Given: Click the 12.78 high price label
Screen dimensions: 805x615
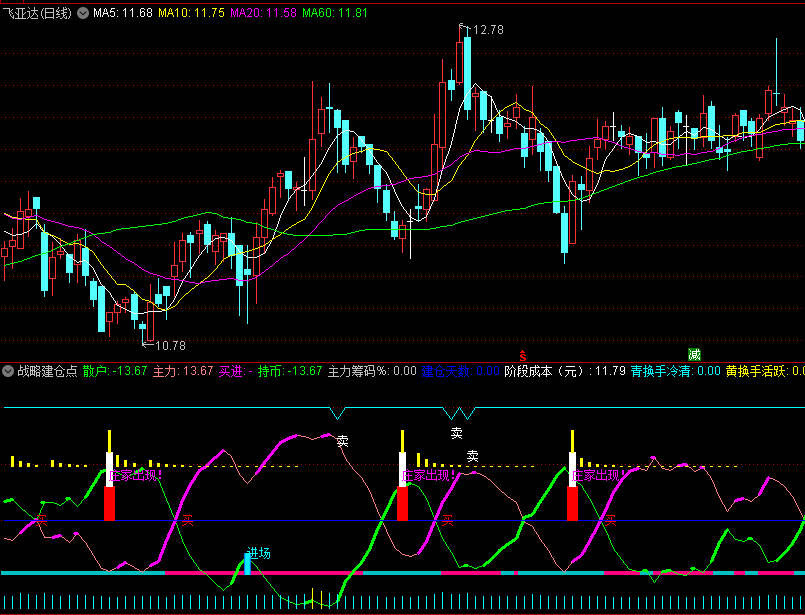Looking at the screenshot, I should (488, 30).
